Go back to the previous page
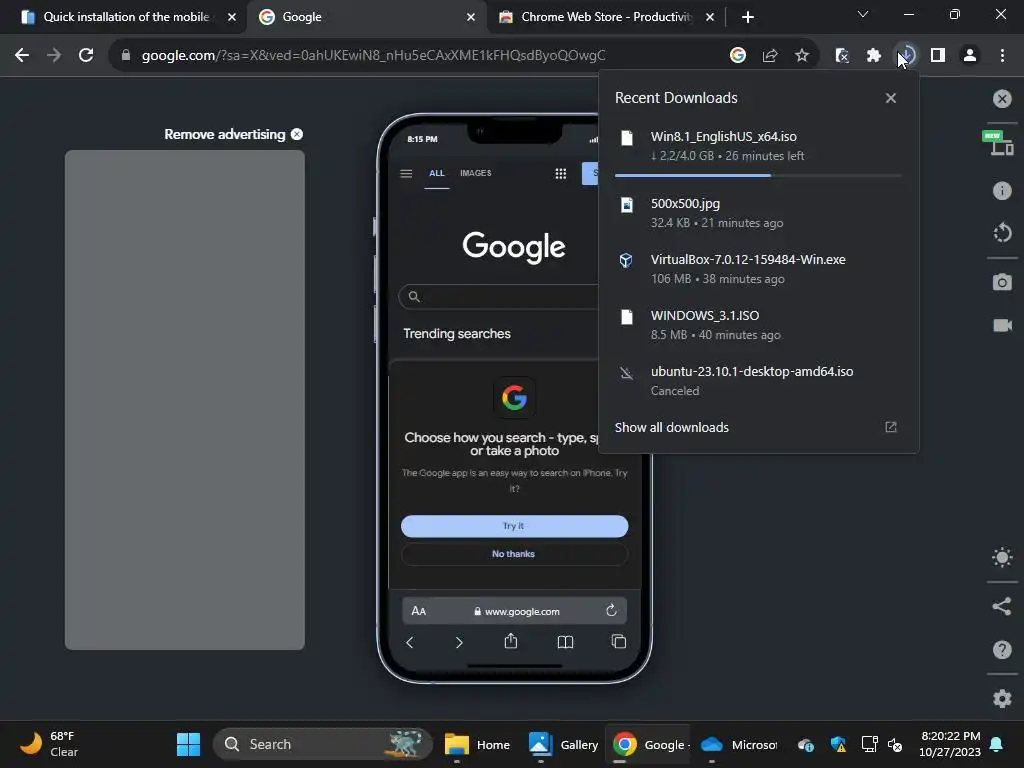The image size is (1024, 768). [x=22, y=56]
